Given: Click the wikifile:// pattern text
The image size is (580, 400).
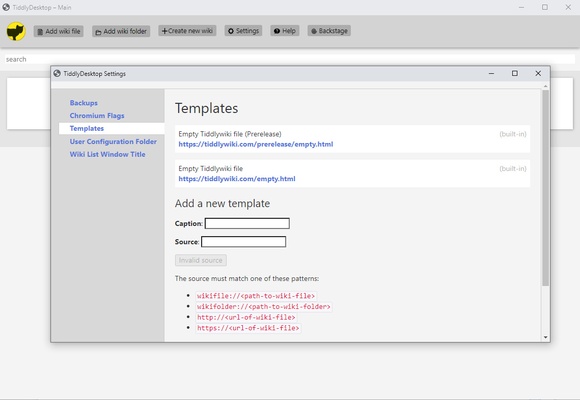Looking at the screenshot, I should 256,296.
